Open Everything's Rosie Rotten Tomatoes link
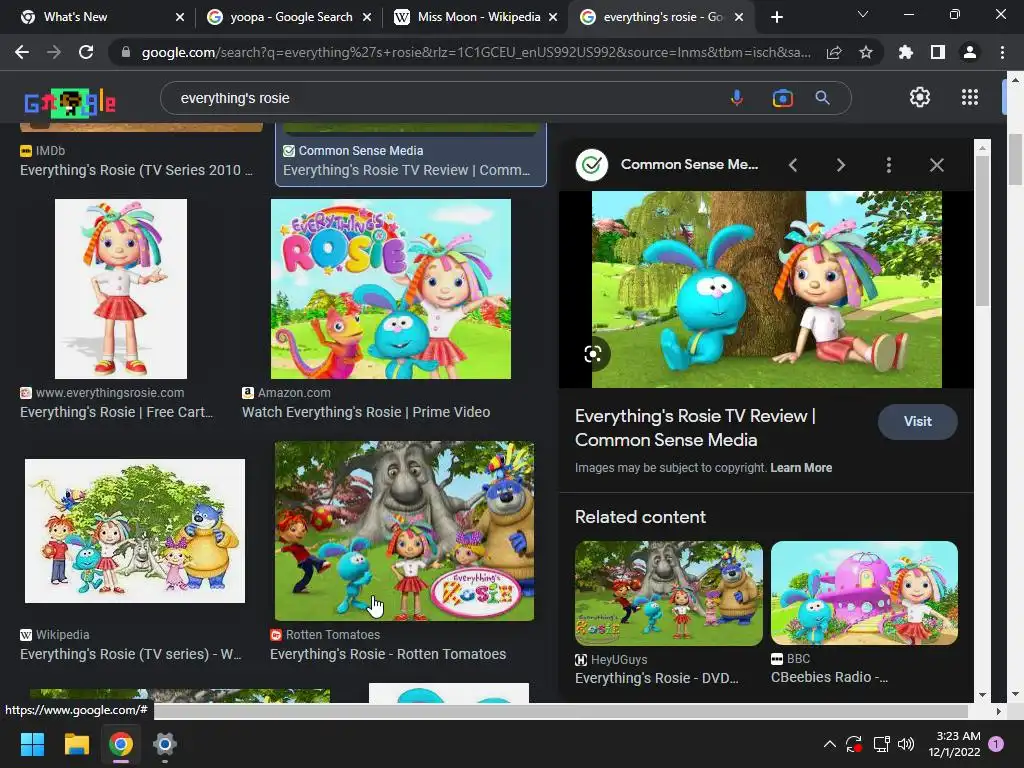1024x768 pixels. pos(388,654)
